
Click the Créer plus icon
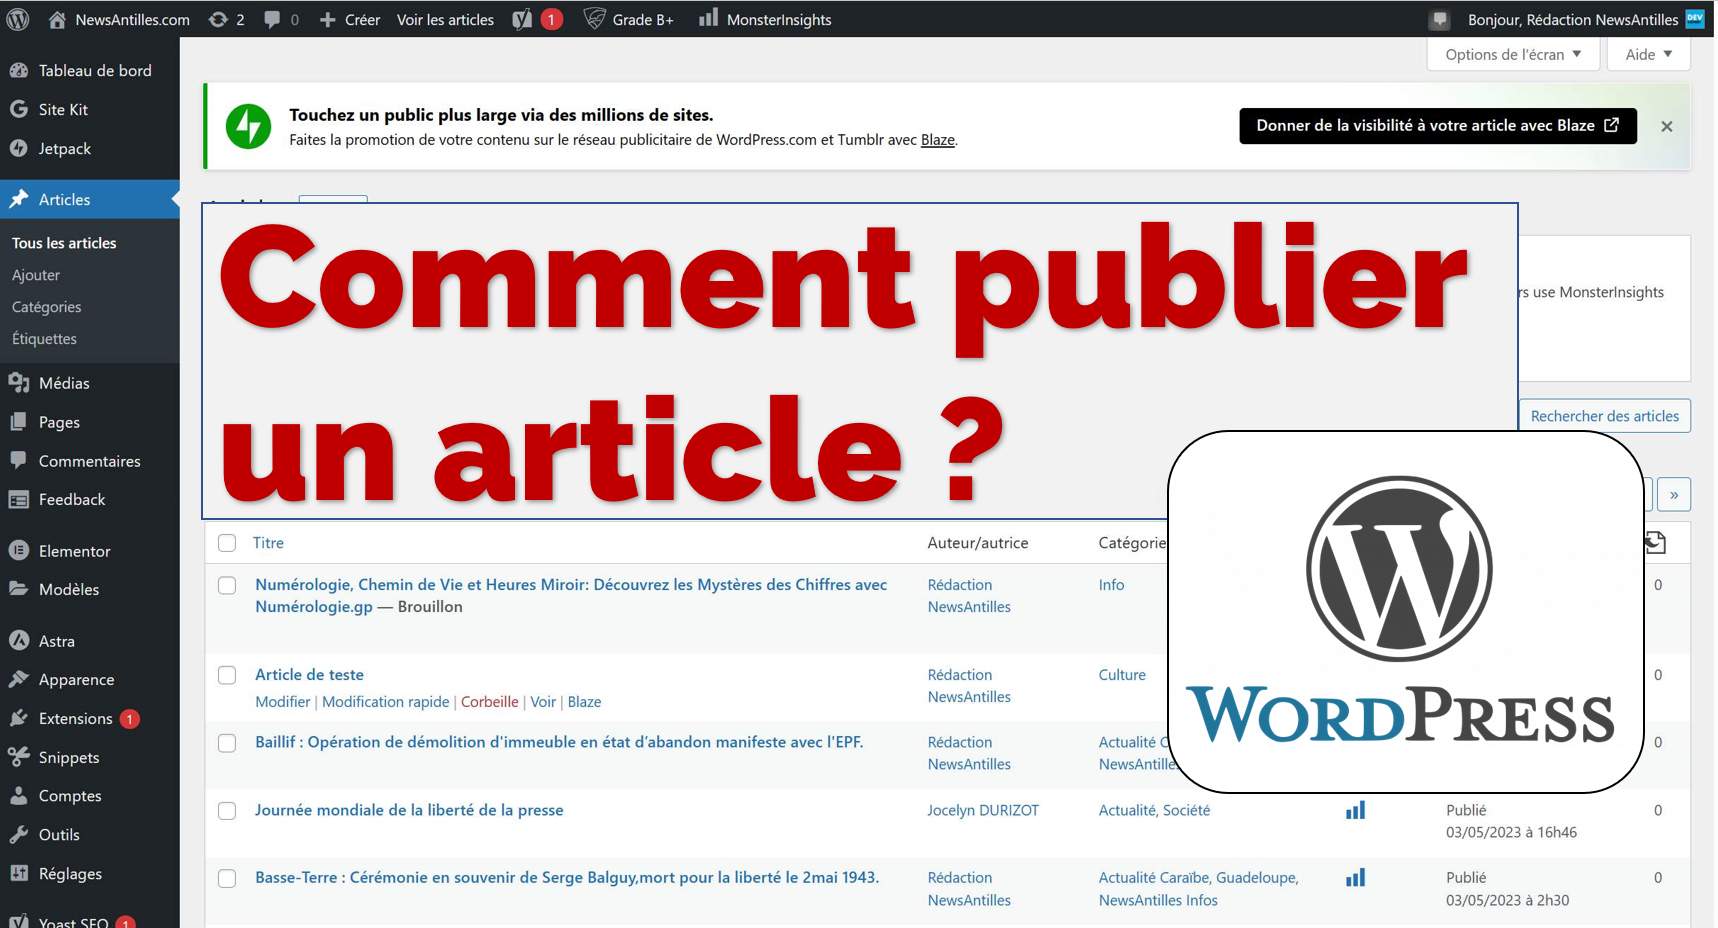(327, 19)
